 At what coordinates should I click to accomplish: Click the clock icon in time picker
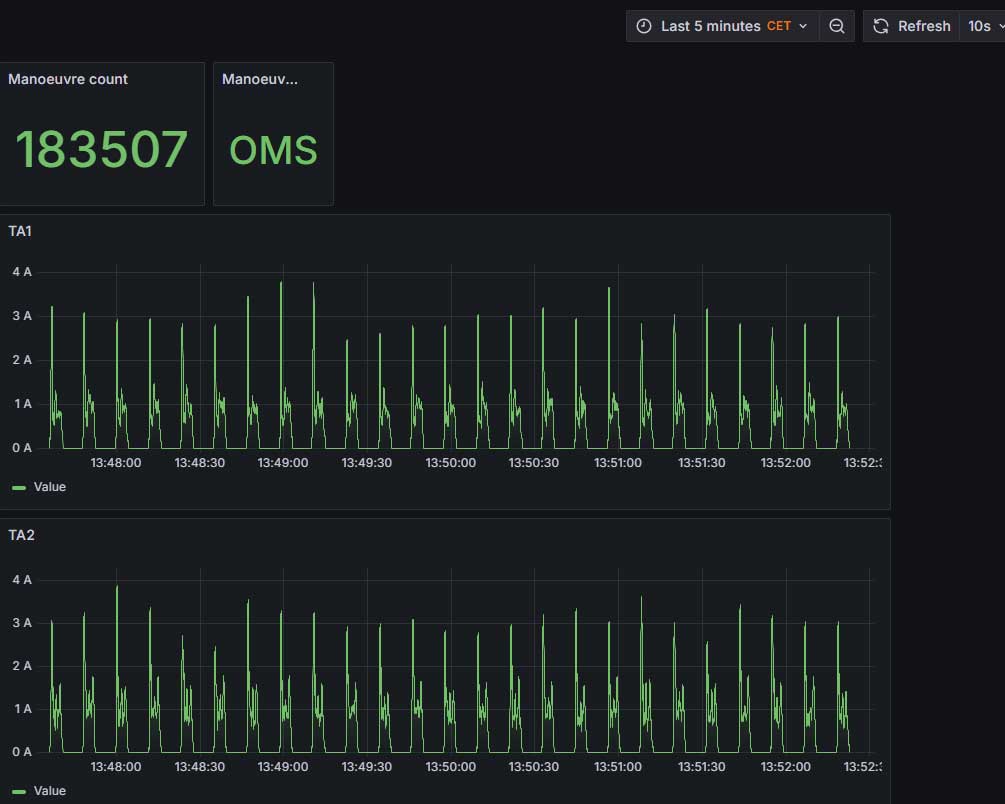(x=644, y=26)
